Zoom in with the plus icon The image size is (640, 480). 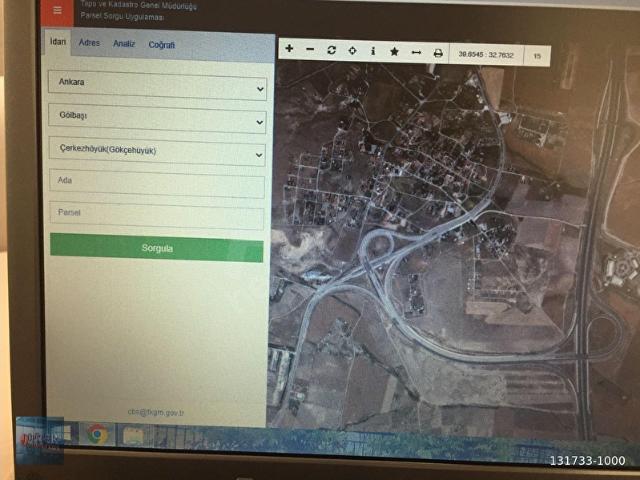click(x=289, y=49)
